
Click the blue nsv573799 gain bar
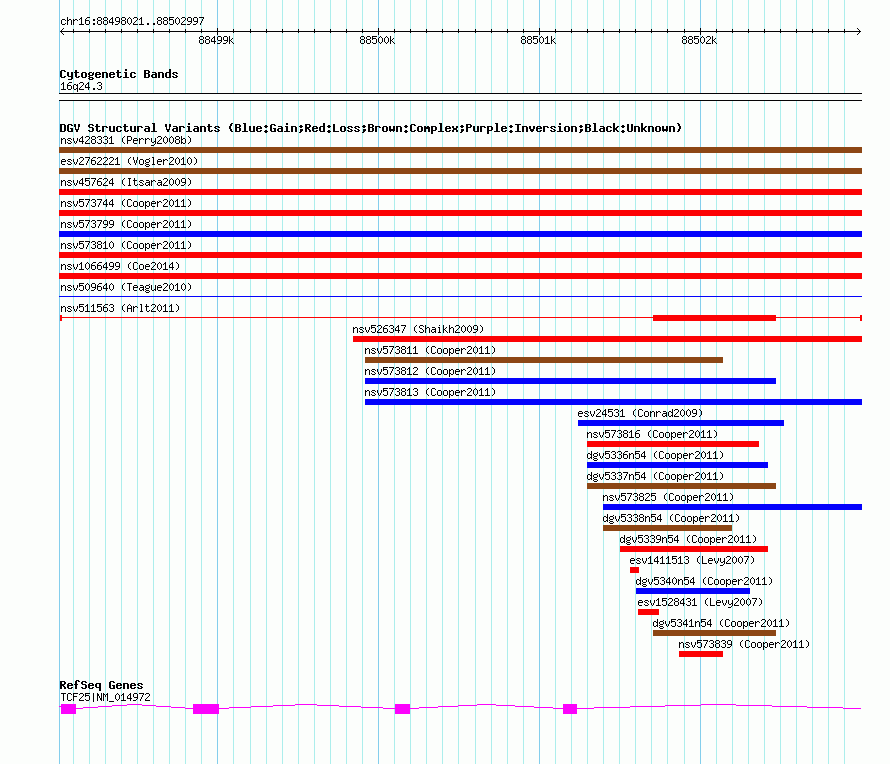pos(460,234)
